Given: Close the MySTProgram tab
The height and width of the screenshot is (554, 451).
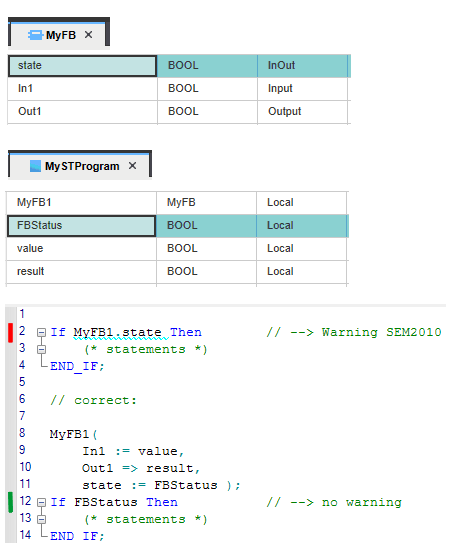Looking at the screenshot, I should pos(132,165).
